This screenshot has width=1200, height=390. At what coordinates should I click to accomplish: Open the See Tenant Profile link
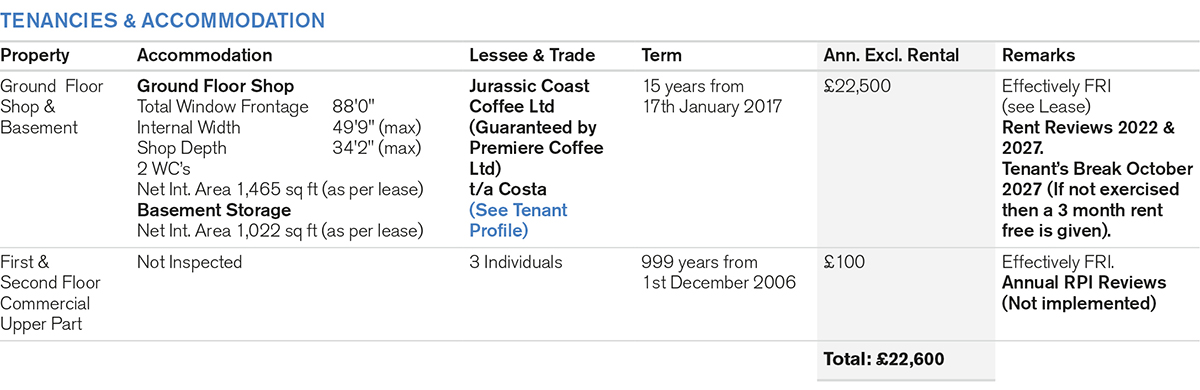coord(518,220)
